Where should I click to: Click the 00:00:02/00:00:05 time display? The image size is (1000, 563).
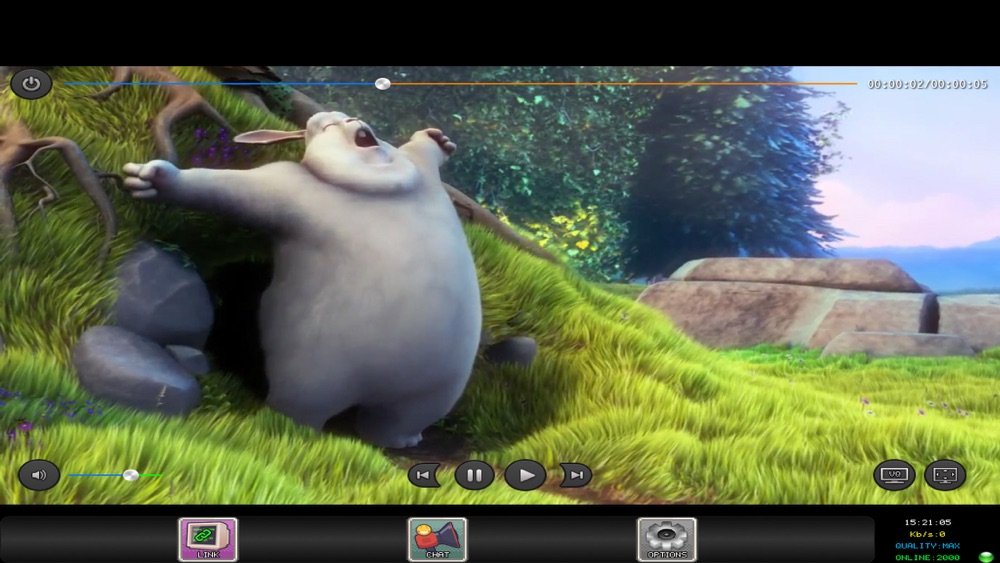point(927,84)
